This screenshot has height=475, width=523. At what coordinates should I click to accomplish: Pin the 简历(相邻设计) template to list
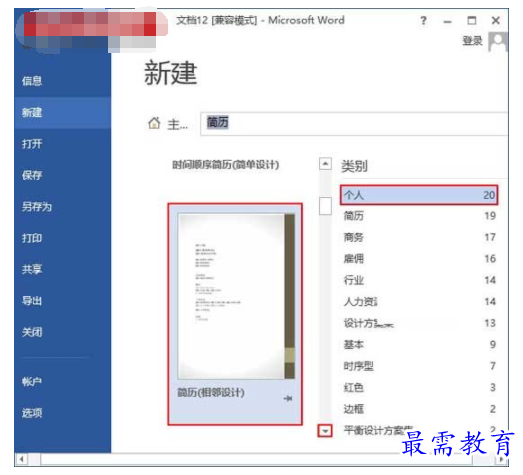pos(288,398)
